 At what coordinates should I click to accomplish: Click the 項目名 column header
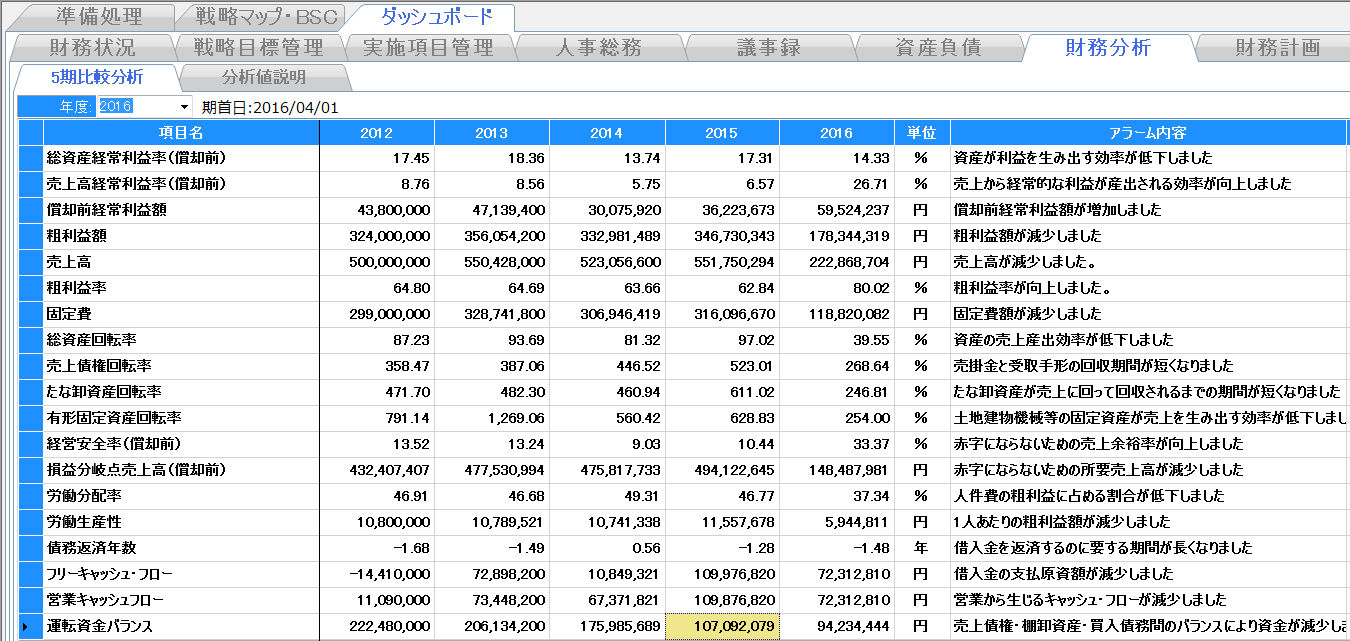pyautogui.click(x=181, y=133)
